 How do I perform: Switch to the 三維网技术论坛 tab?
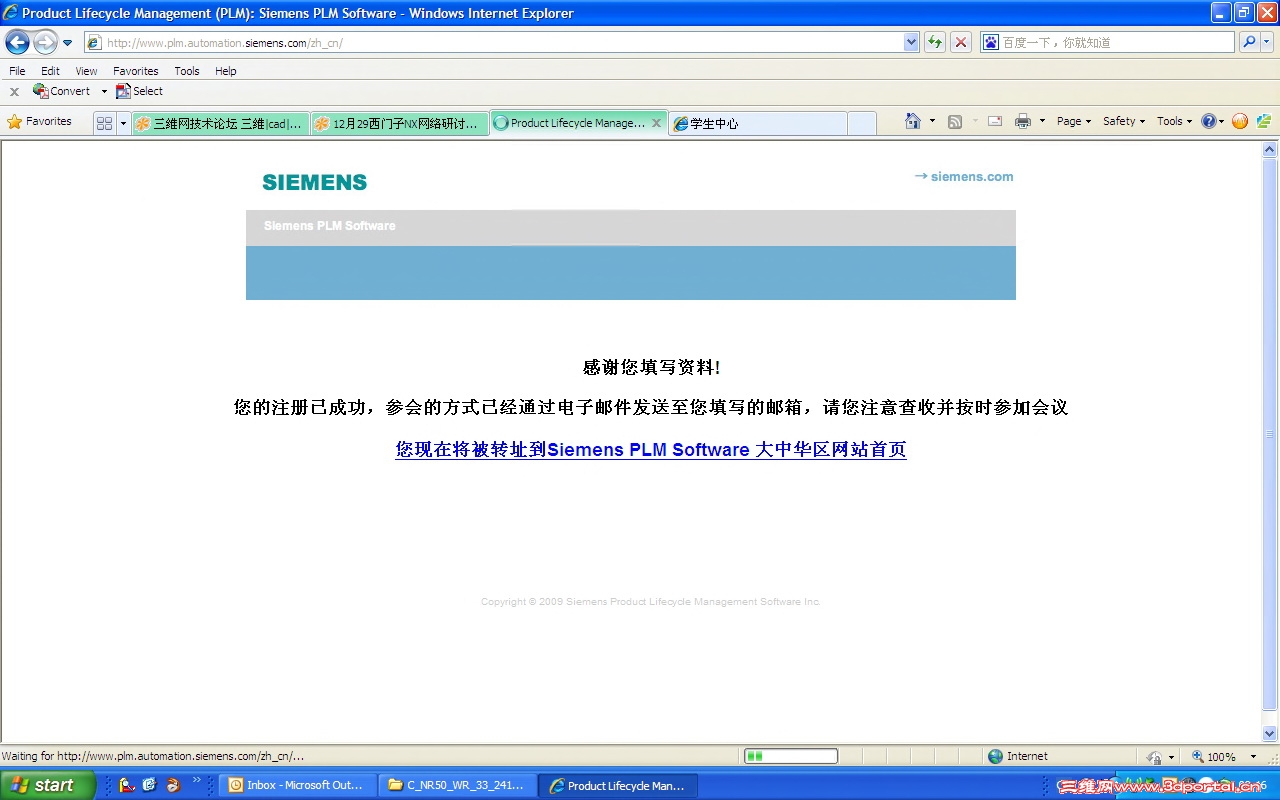pyautogui.click(x=221, y=124)
